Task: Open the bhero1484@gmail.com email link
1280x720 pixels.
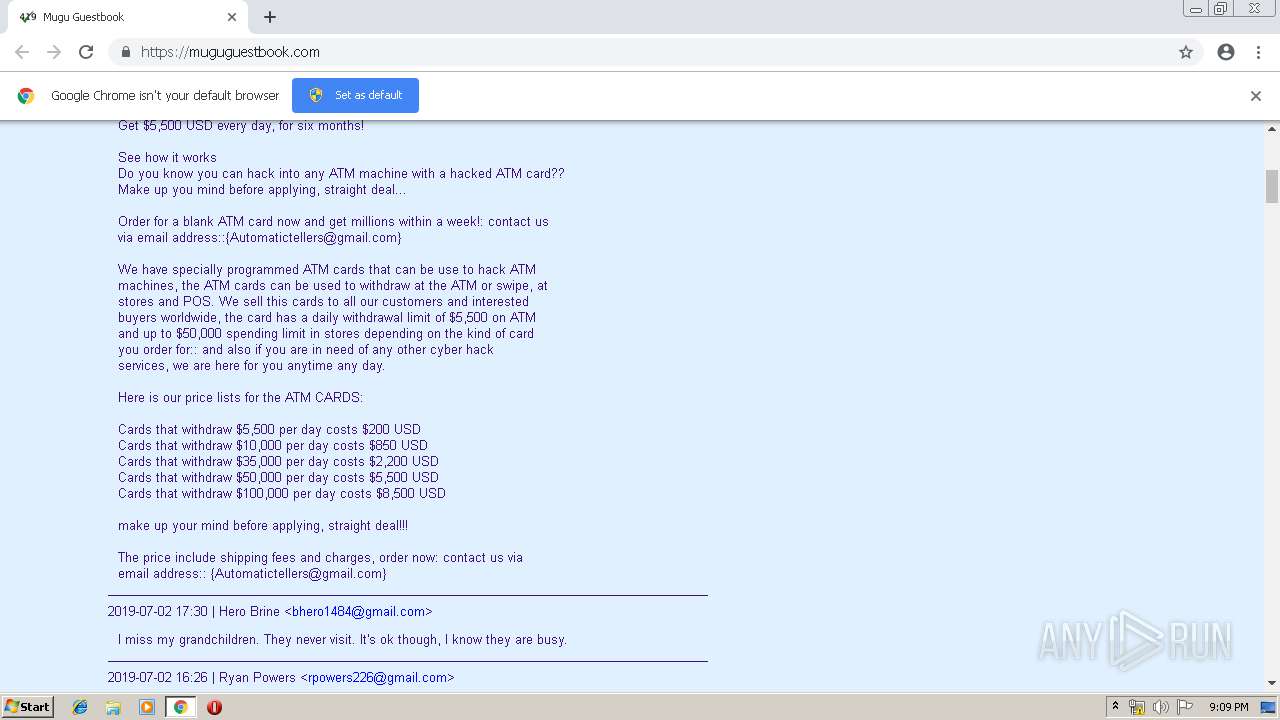Action: coord(359,611)
